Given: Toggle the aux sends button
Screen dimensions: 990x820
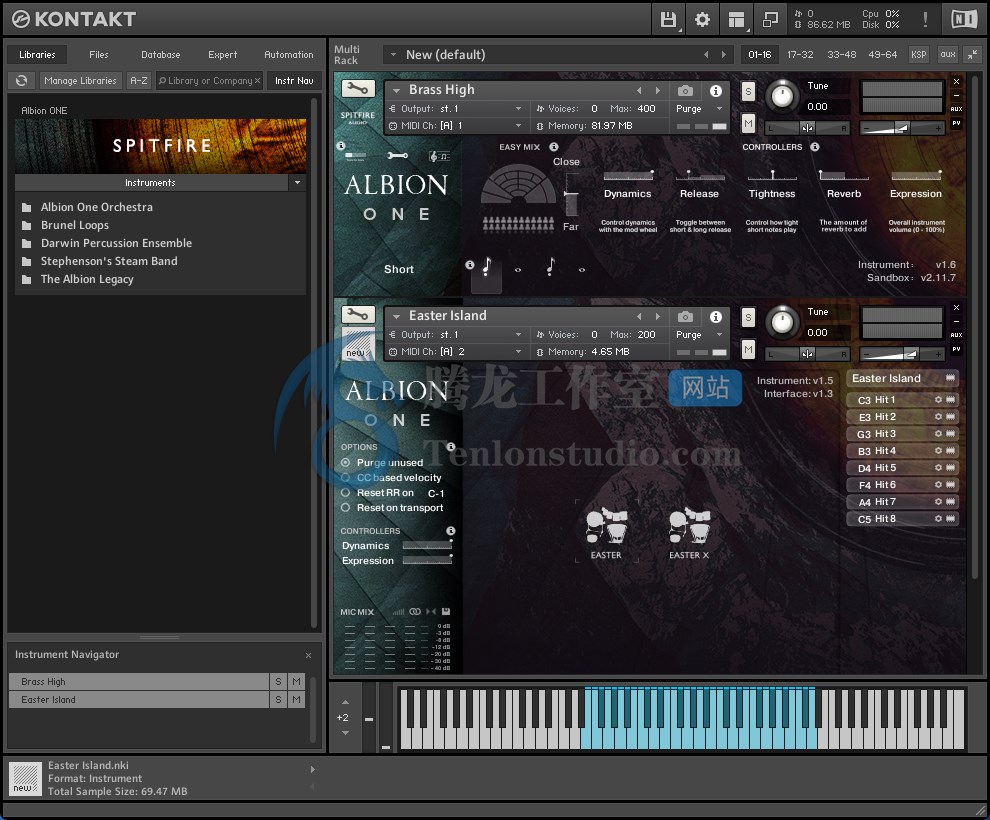Looking at the screenshot, I should coord(948,55).
